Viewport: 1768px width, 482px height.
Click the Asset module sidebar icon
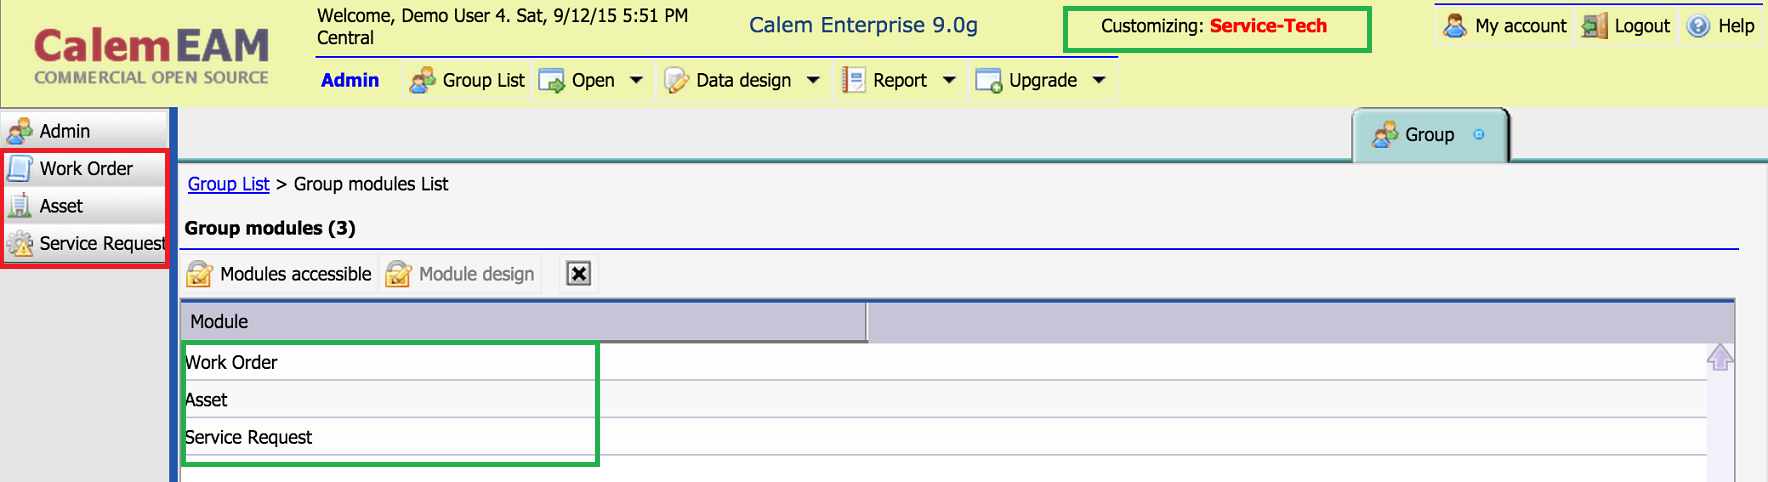point(20,206)
